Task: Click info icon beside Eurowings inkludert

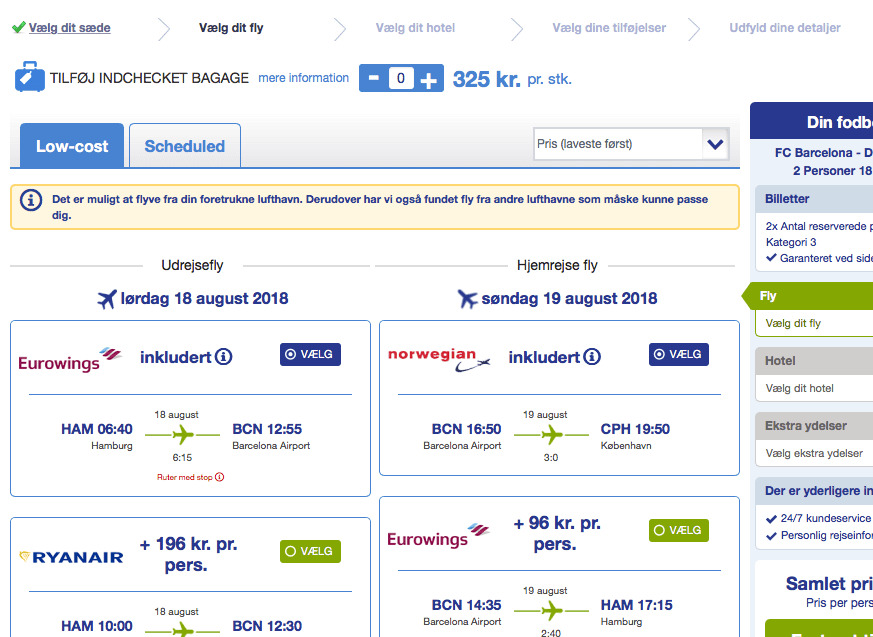Action: 224,357
